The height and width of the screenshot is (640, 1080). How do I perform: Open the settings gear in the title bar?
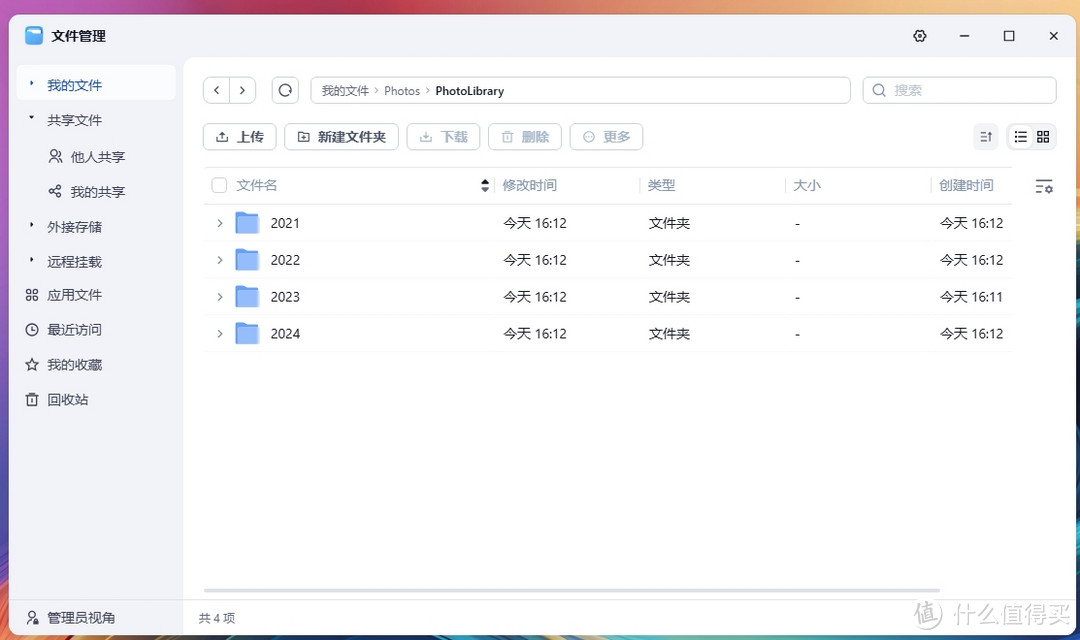[x=919, y=35]
